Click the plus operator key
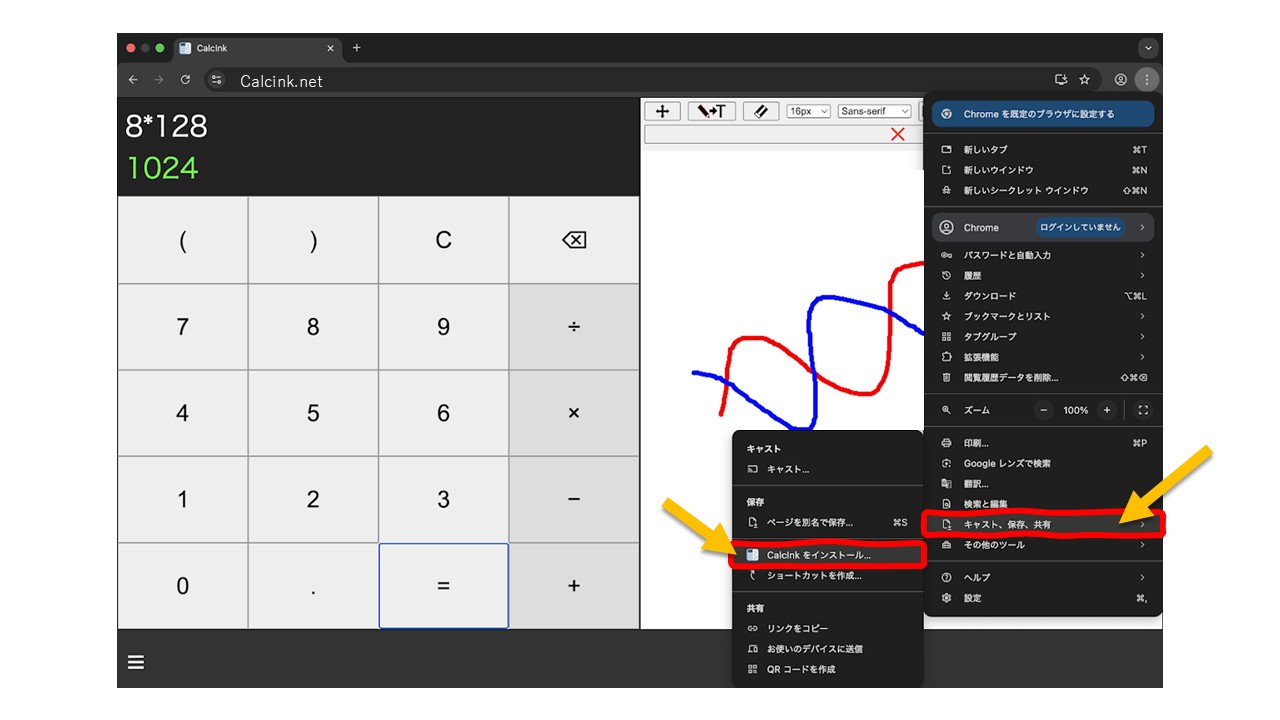1280x720 pixels. point(574,586)
